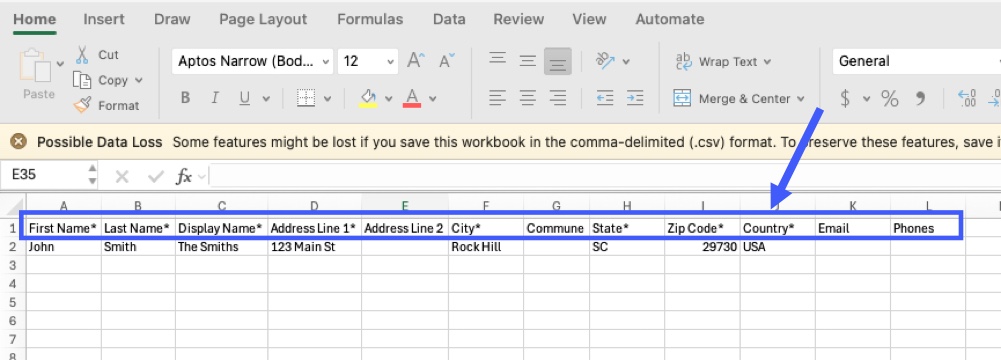The image size is (1001, 360).
Task: Switch to the Home tab
Action: pos(34,19)
